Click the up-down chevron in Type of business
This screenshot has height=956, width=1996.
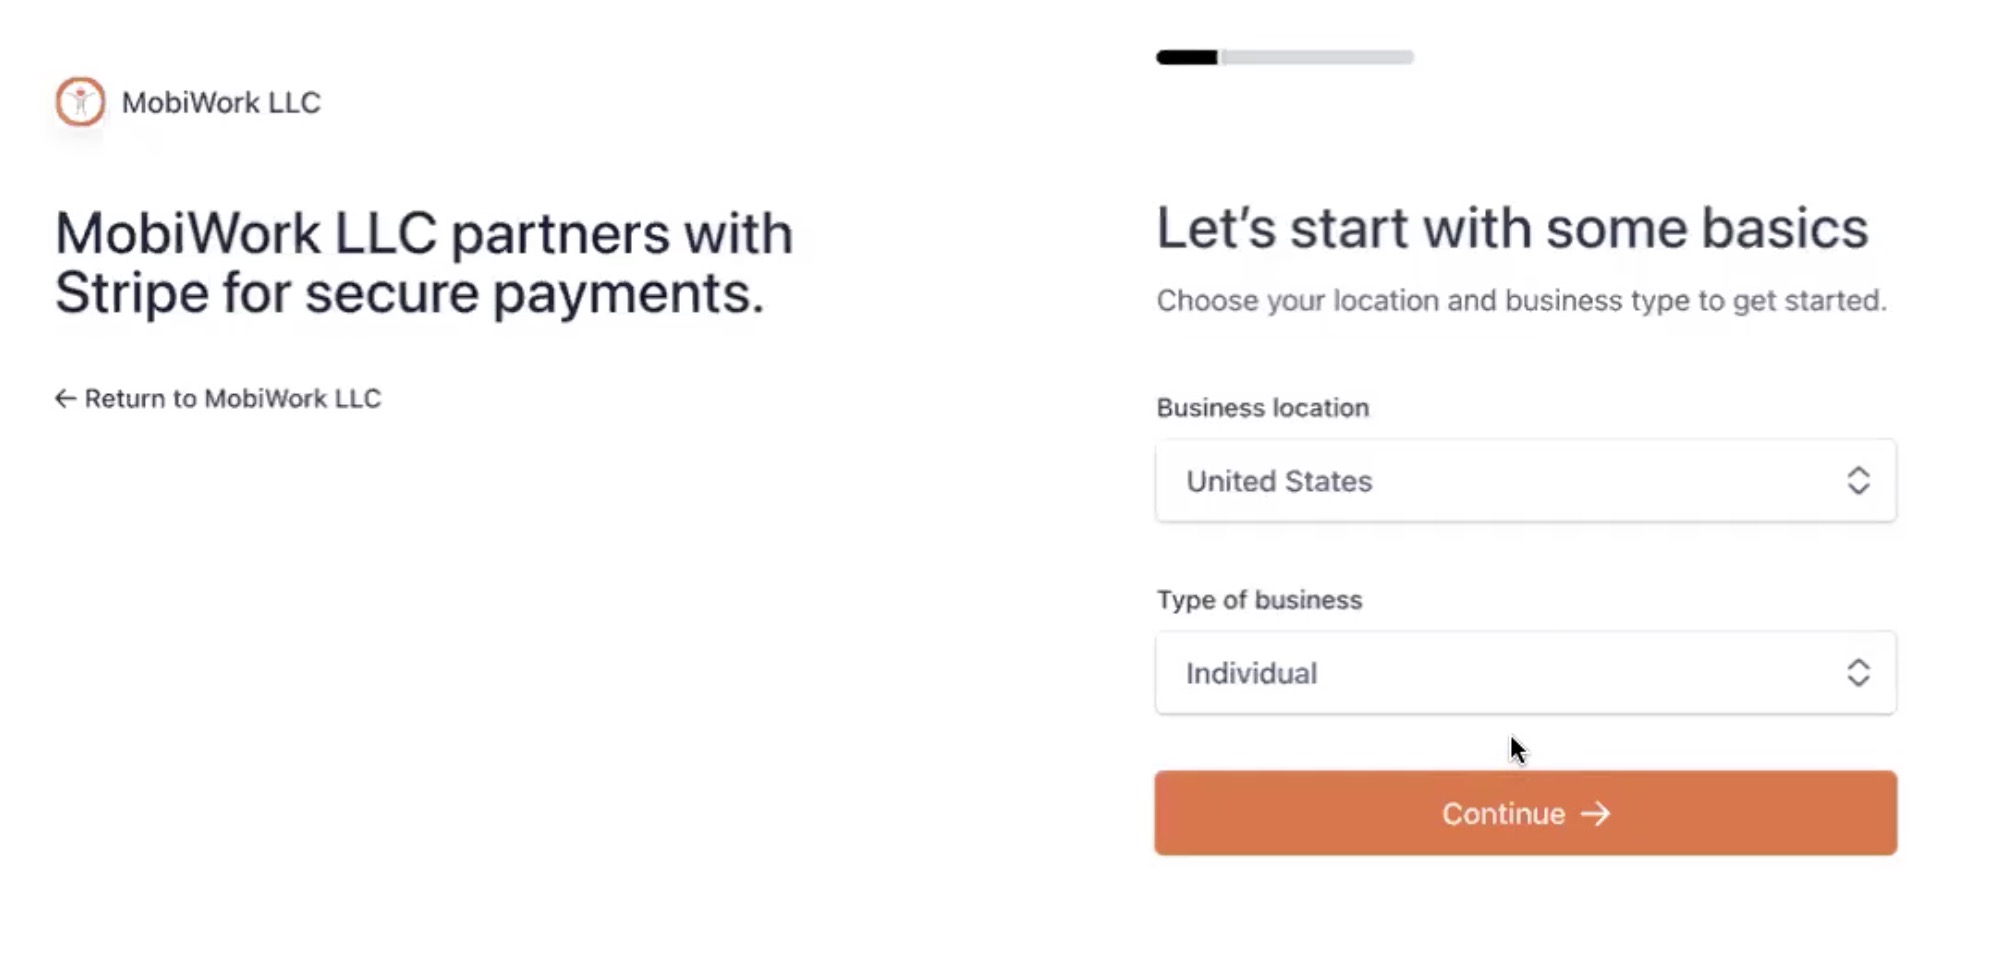[x=1858, y=673]
